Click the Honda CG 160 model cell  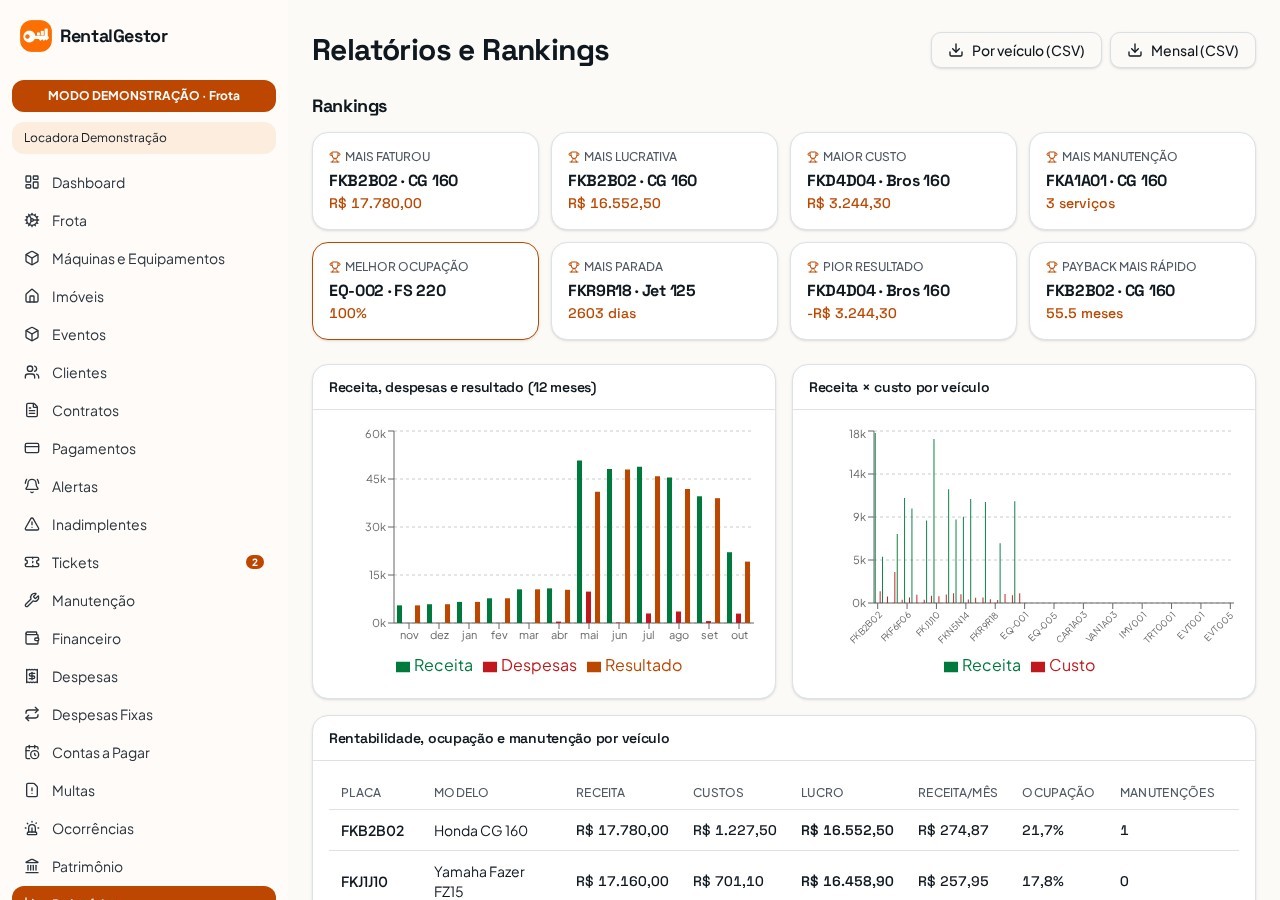click(x=481, y=830)
